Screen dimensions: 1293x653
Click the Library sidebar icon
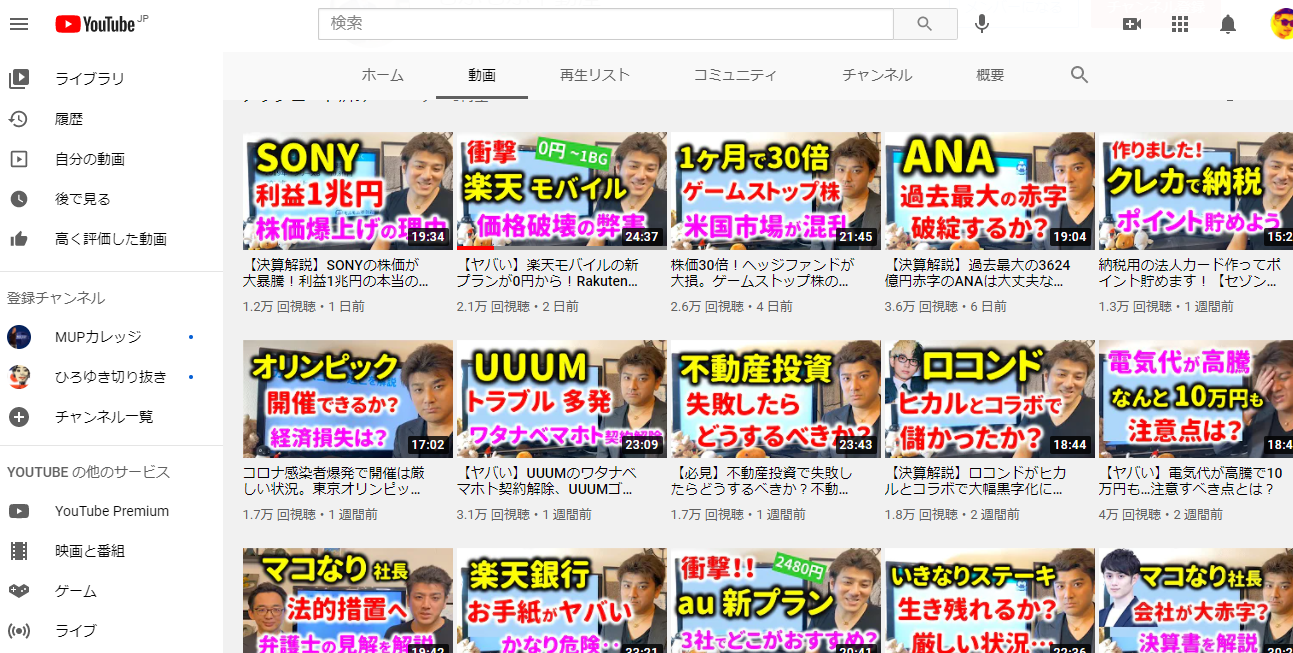tap(18, 79)
